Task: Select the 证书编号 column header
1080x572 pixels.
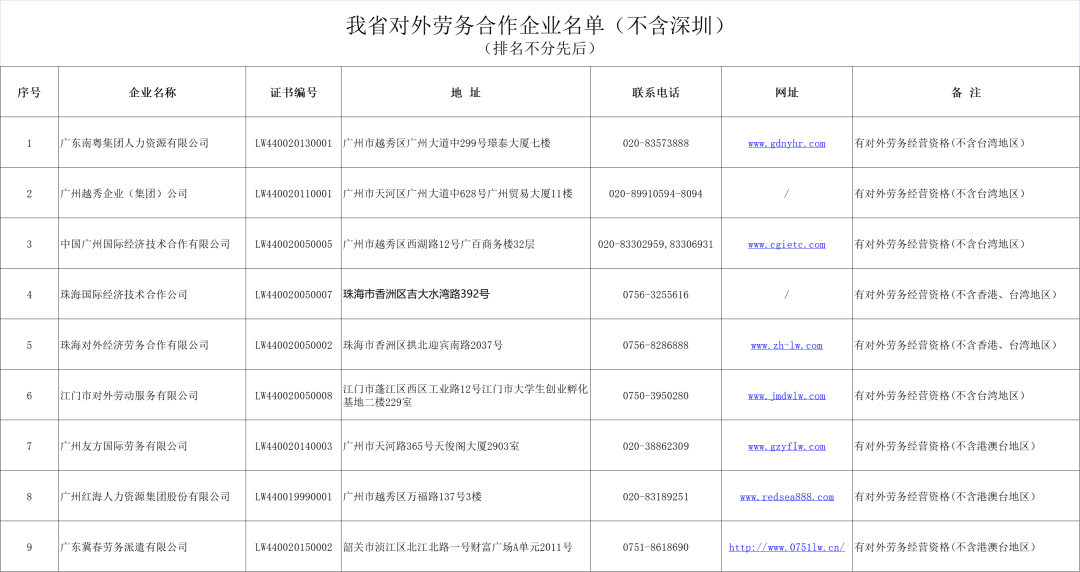Action: [293, 92]
